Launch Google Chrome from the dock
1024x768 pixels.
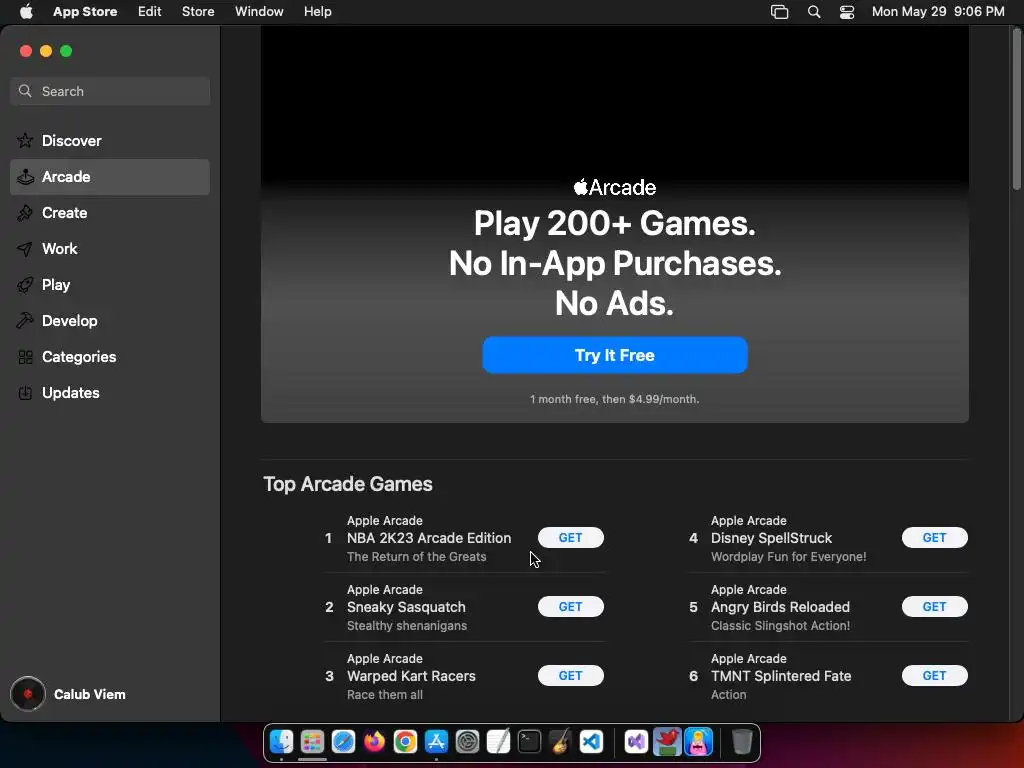coord(406,741)
